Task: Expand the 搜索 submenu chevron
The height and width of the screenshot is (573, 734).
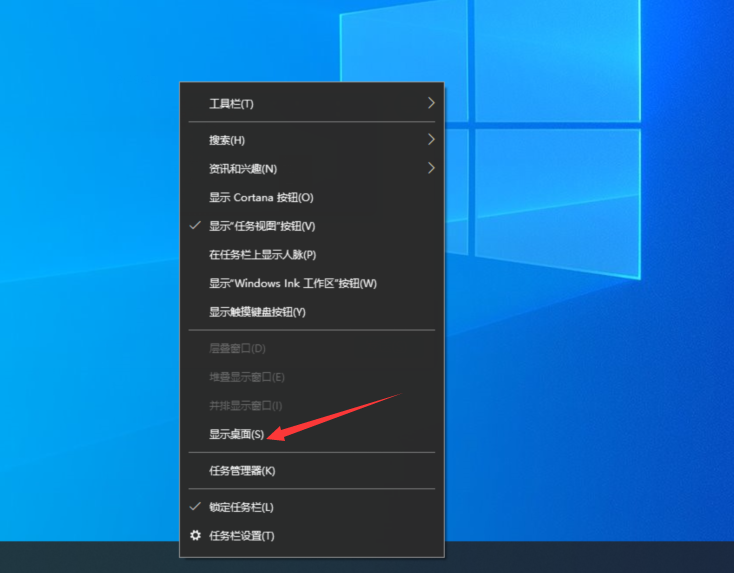Action: click(x=431, y=139)
